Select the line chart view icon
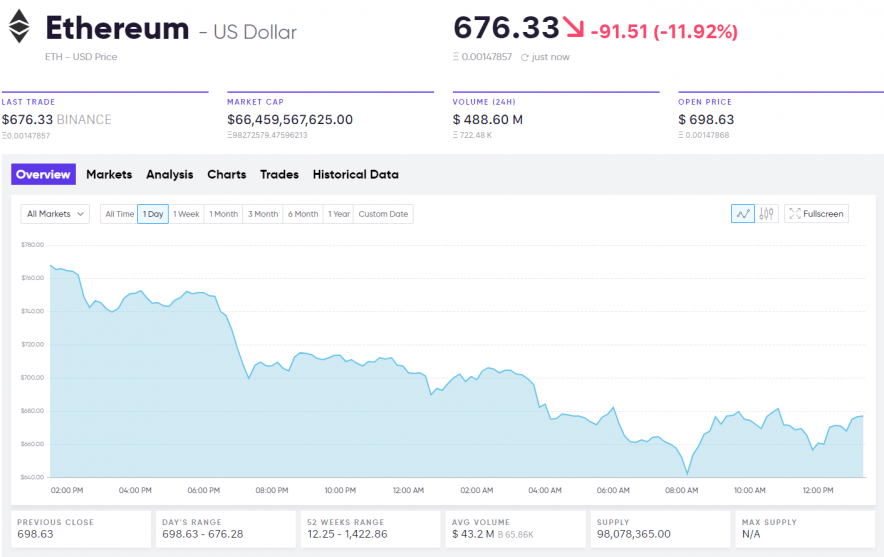 coord(742,214)
